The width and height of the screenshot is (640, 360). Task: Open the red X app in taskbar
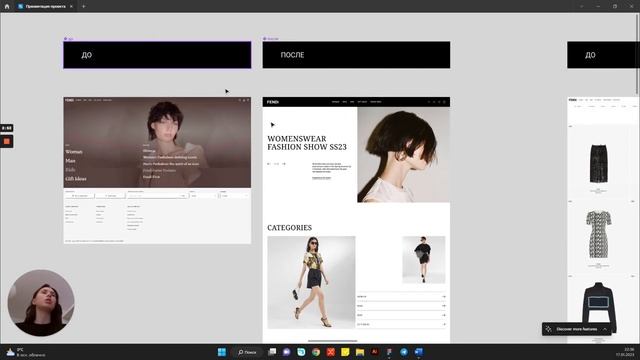point(331,352)
